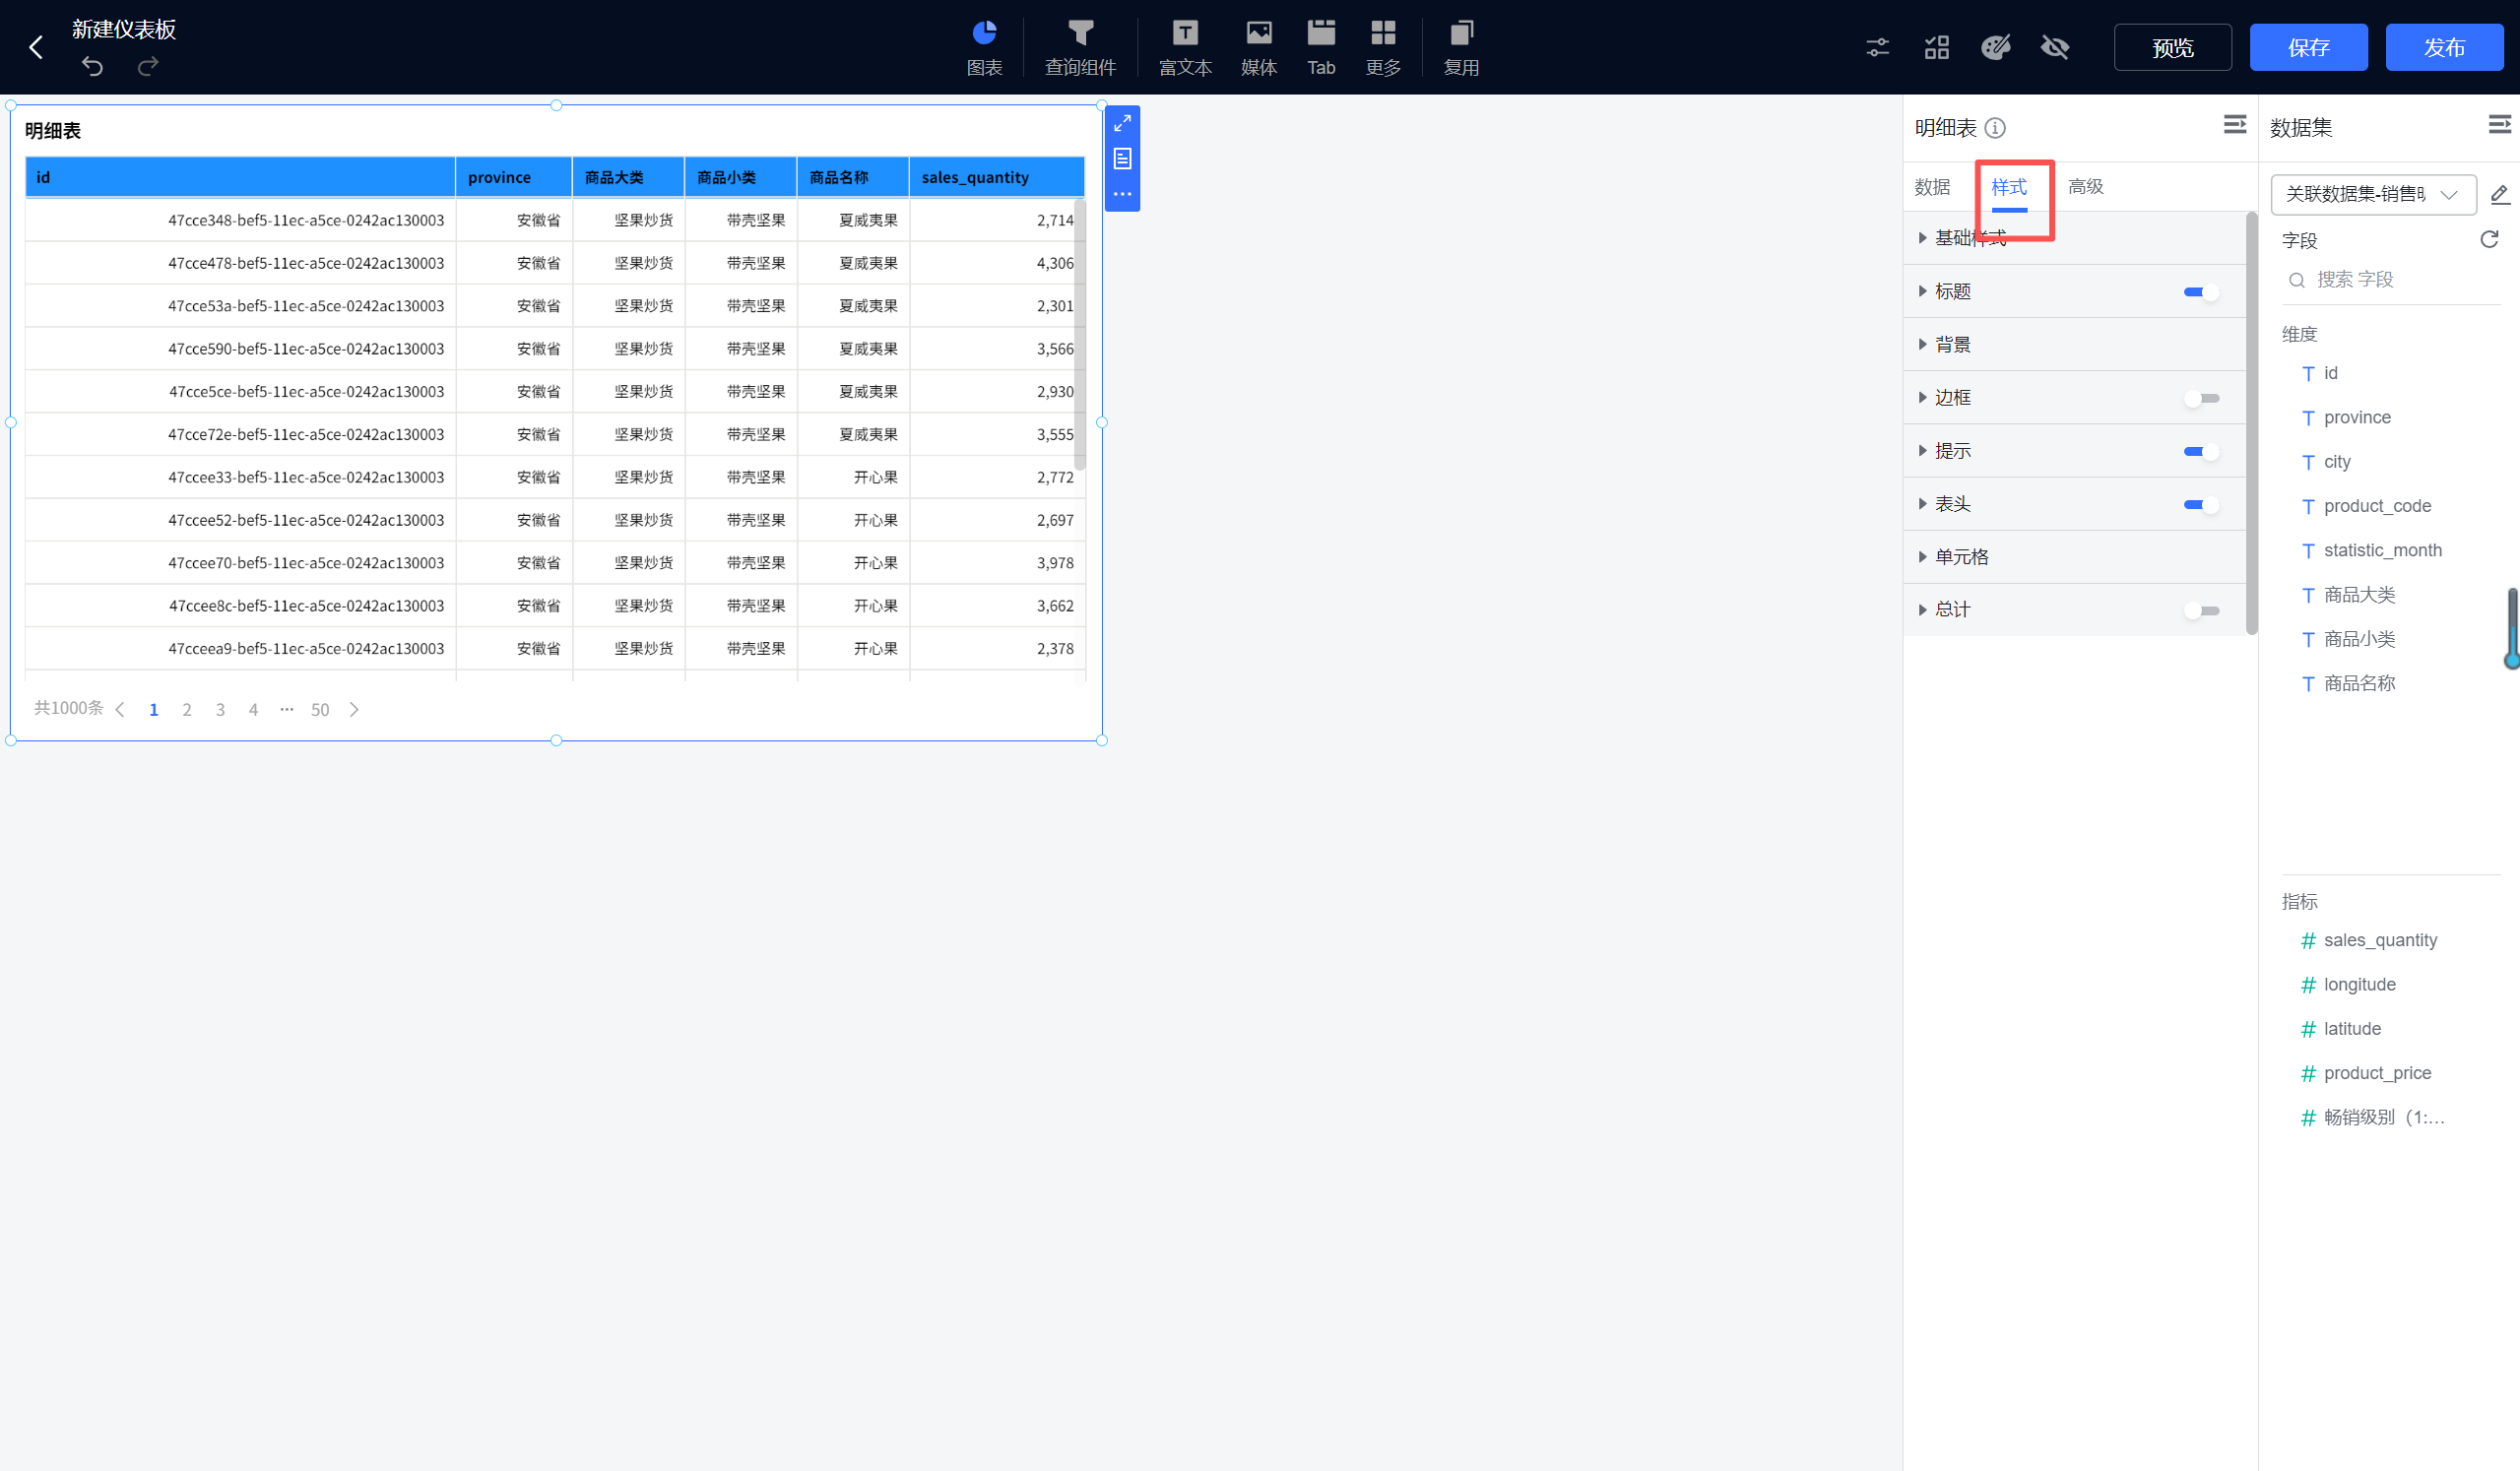Open the palette theme icon in header

tap(1996, 47)
